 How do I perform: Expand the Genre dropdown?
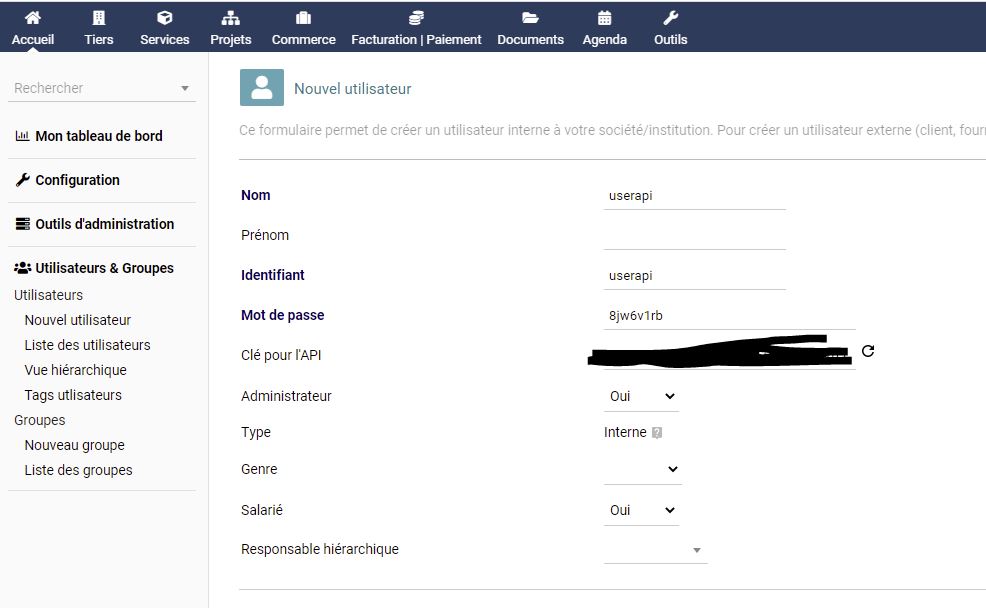(x=643, y=469)
